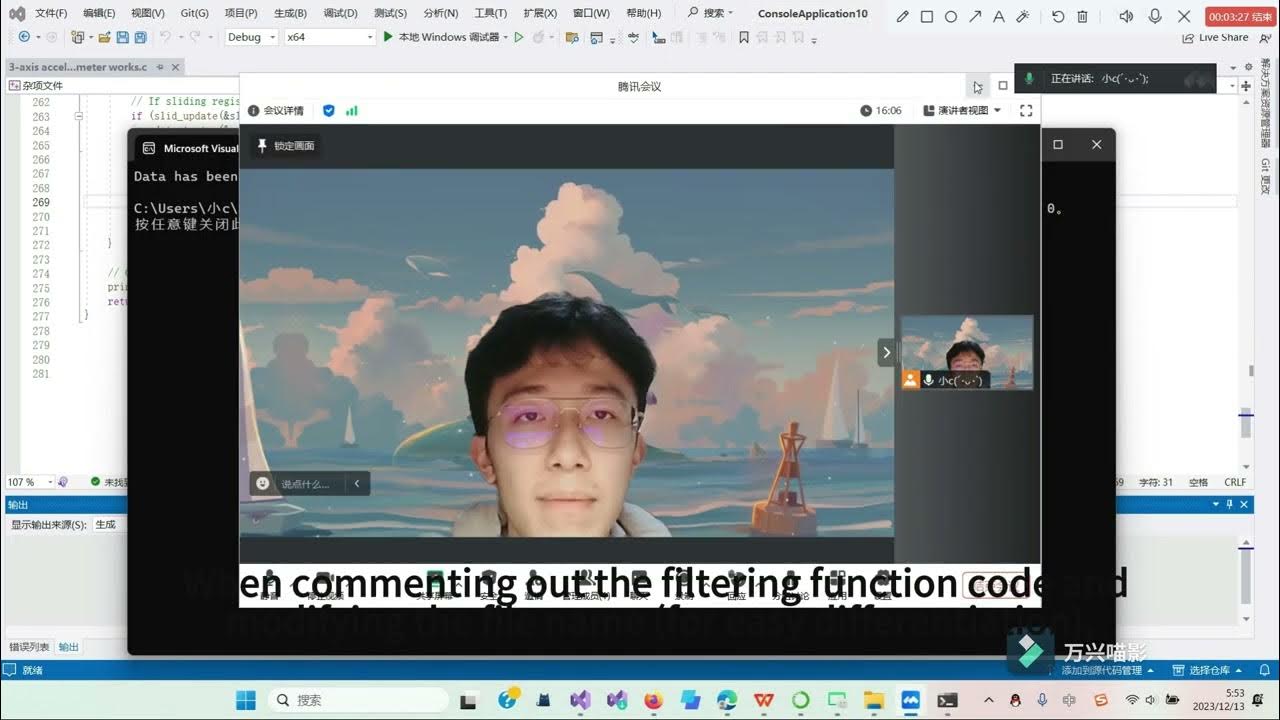Click 选择仓库 in status bar
Viewport: 1280px width, 720px height.
1207,670
